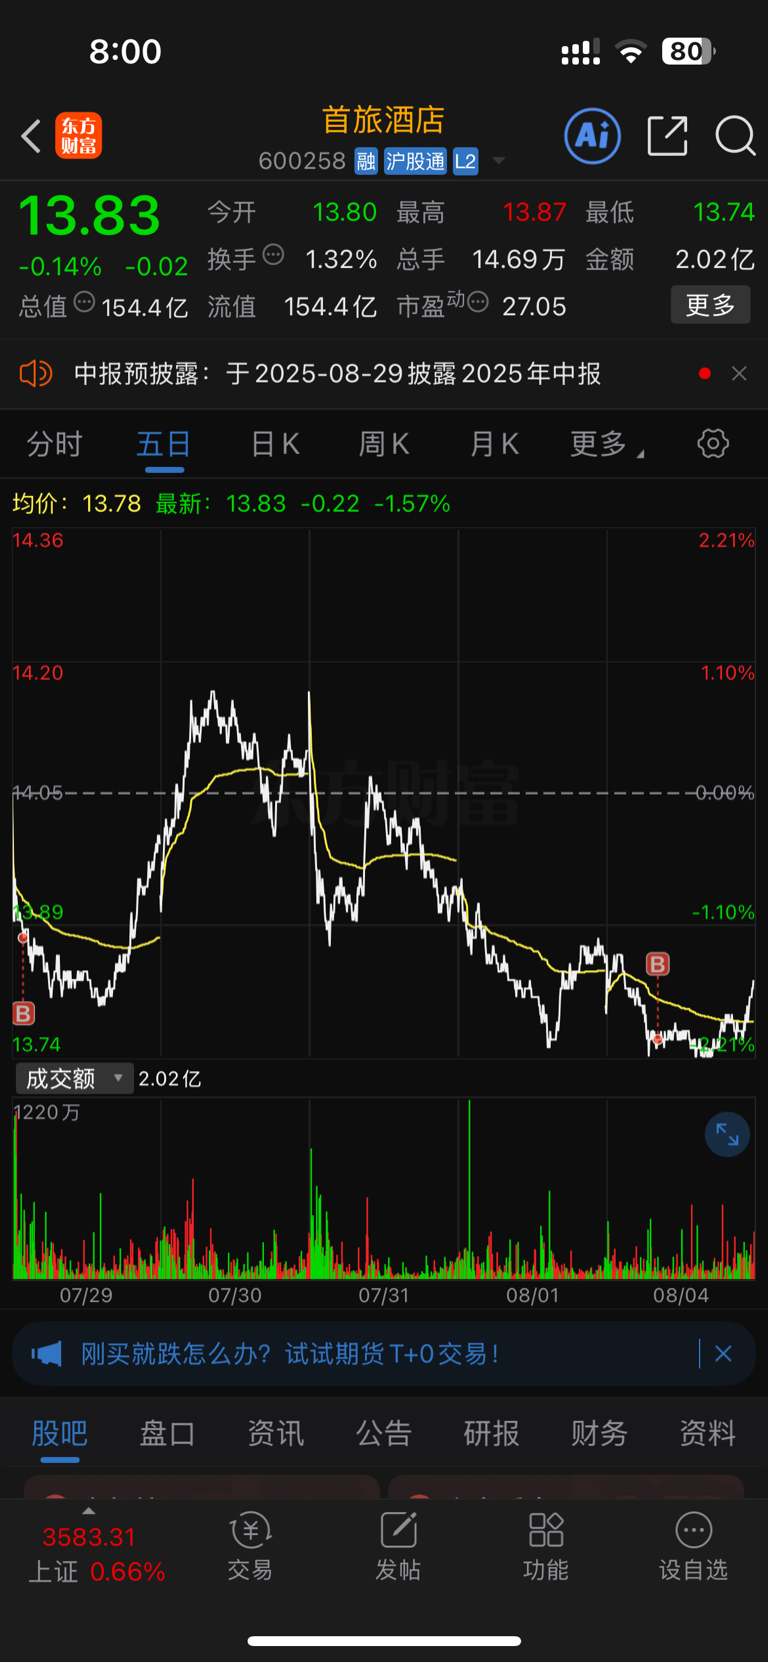The image size is (768, 1663).
Task: Expand chart to fullscreen
Action: tap(727, 1135)
